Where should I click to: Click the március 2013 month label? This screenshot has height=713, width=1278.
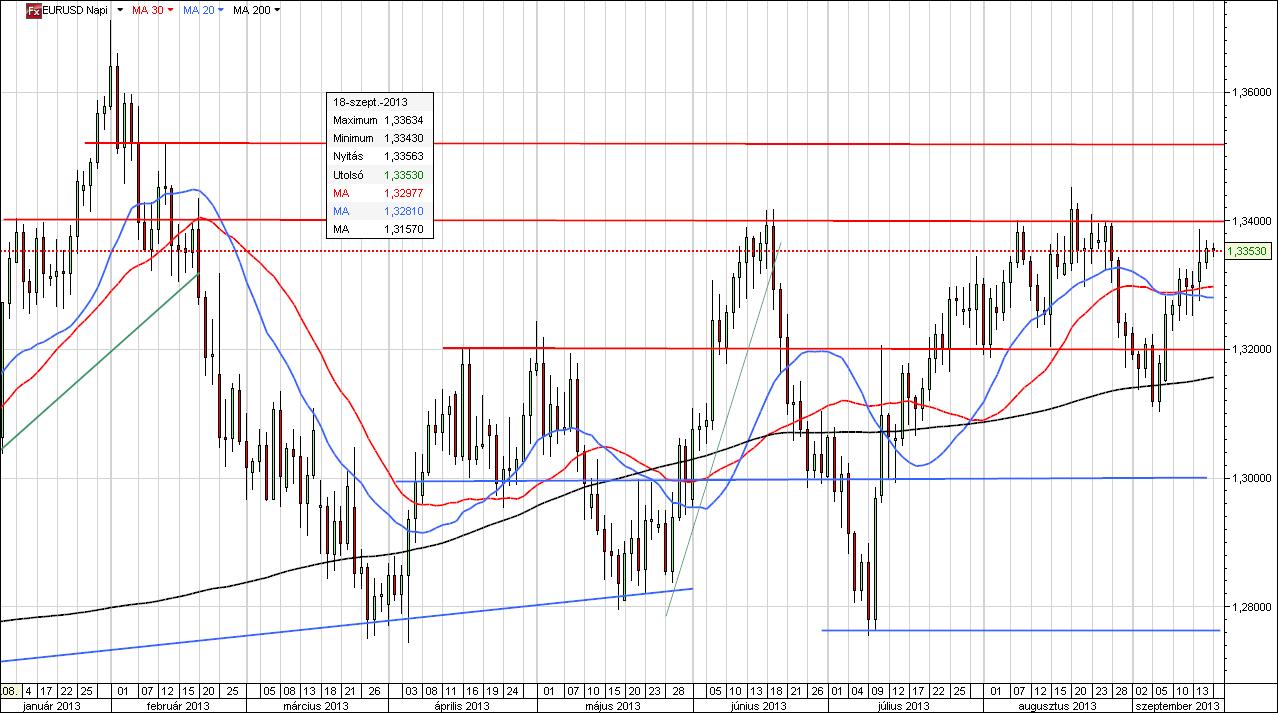318,705
